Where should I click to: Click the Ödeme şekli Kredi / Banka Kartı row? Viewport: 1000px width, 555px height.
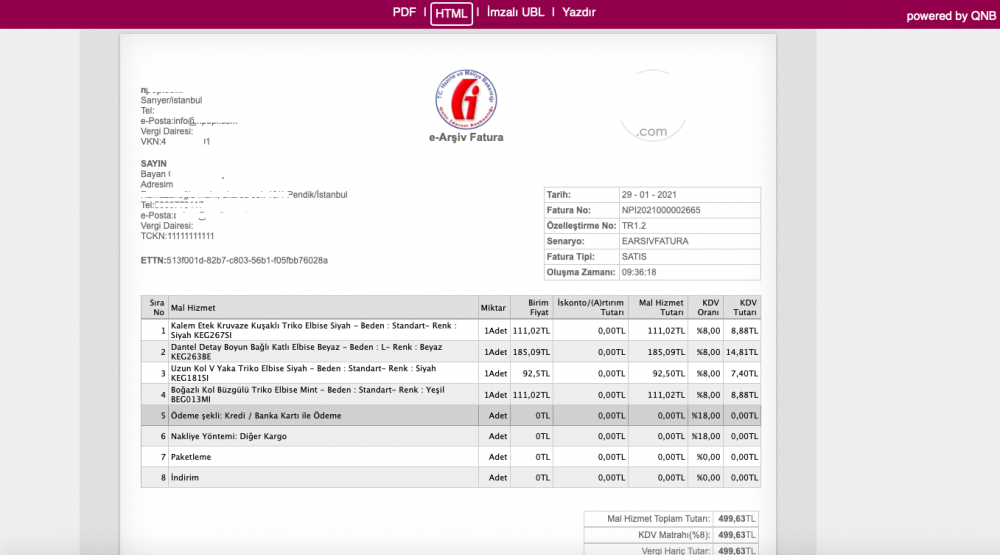(x=450, y=415)
